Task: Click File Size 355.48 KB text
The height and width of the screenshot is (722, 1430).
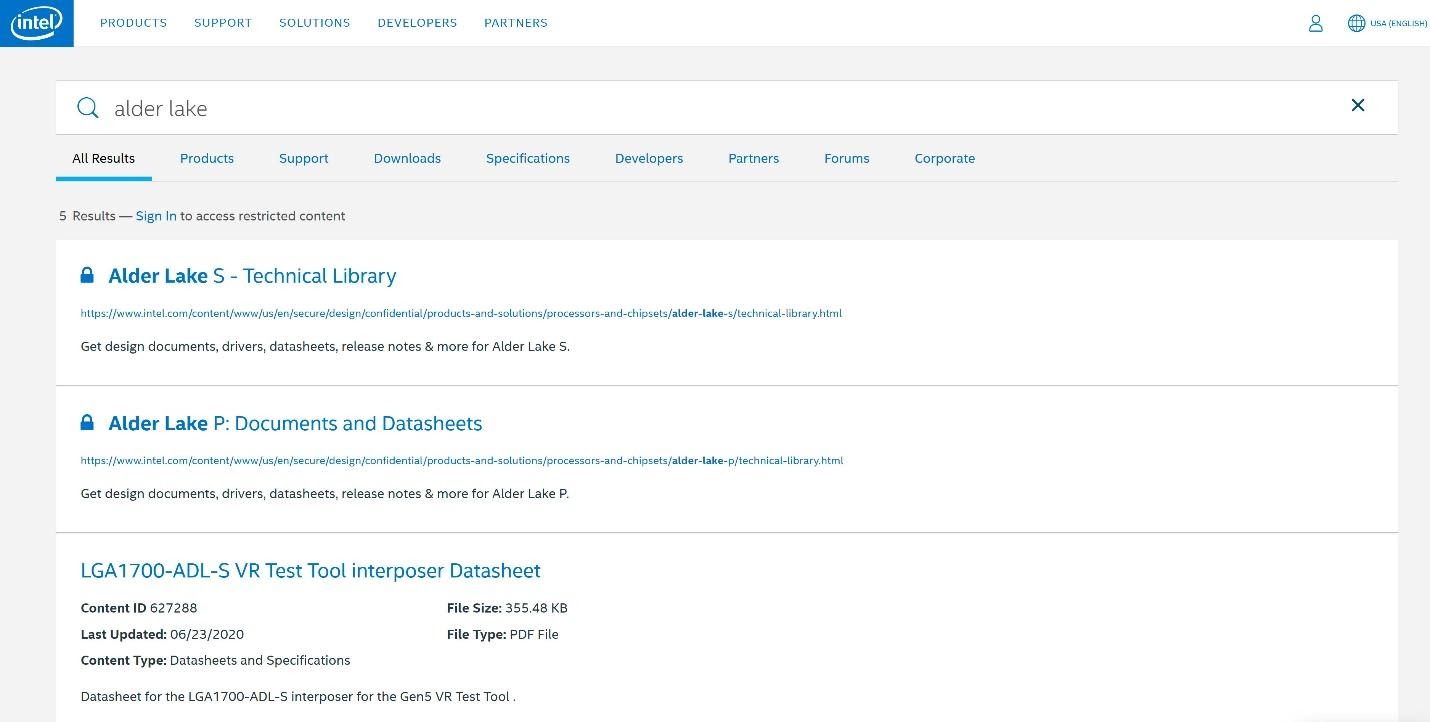Action: (507, 608)
